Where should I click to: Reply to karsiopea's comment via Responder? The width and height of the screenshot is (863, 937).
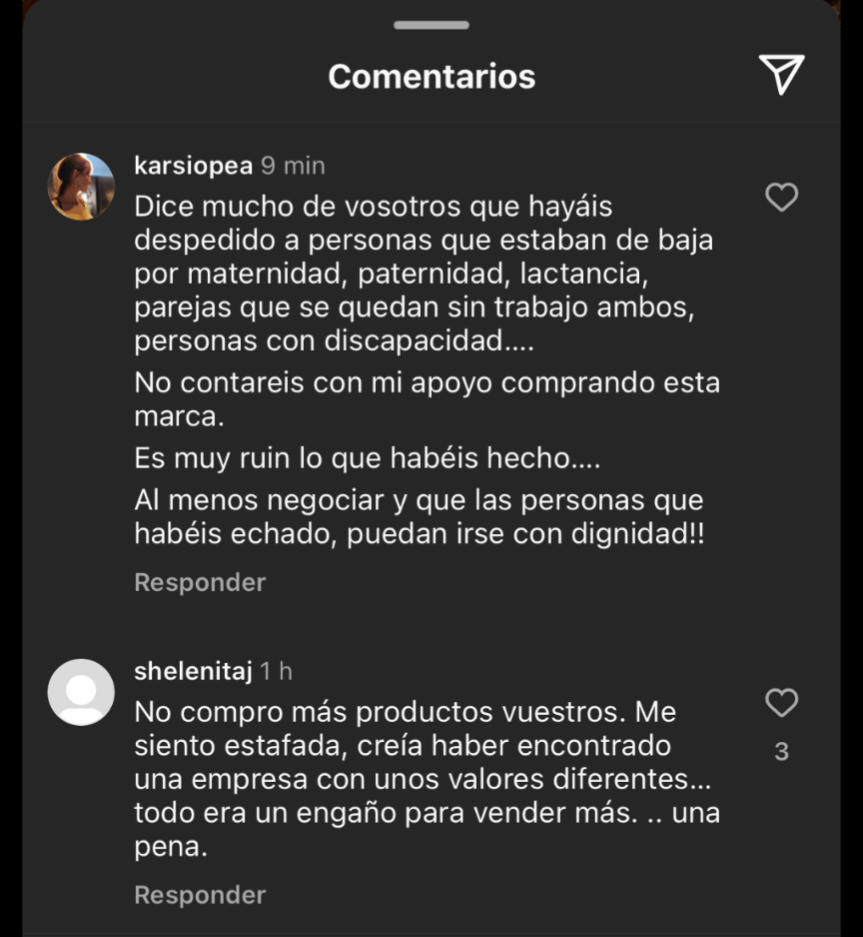tap(200, 582)
